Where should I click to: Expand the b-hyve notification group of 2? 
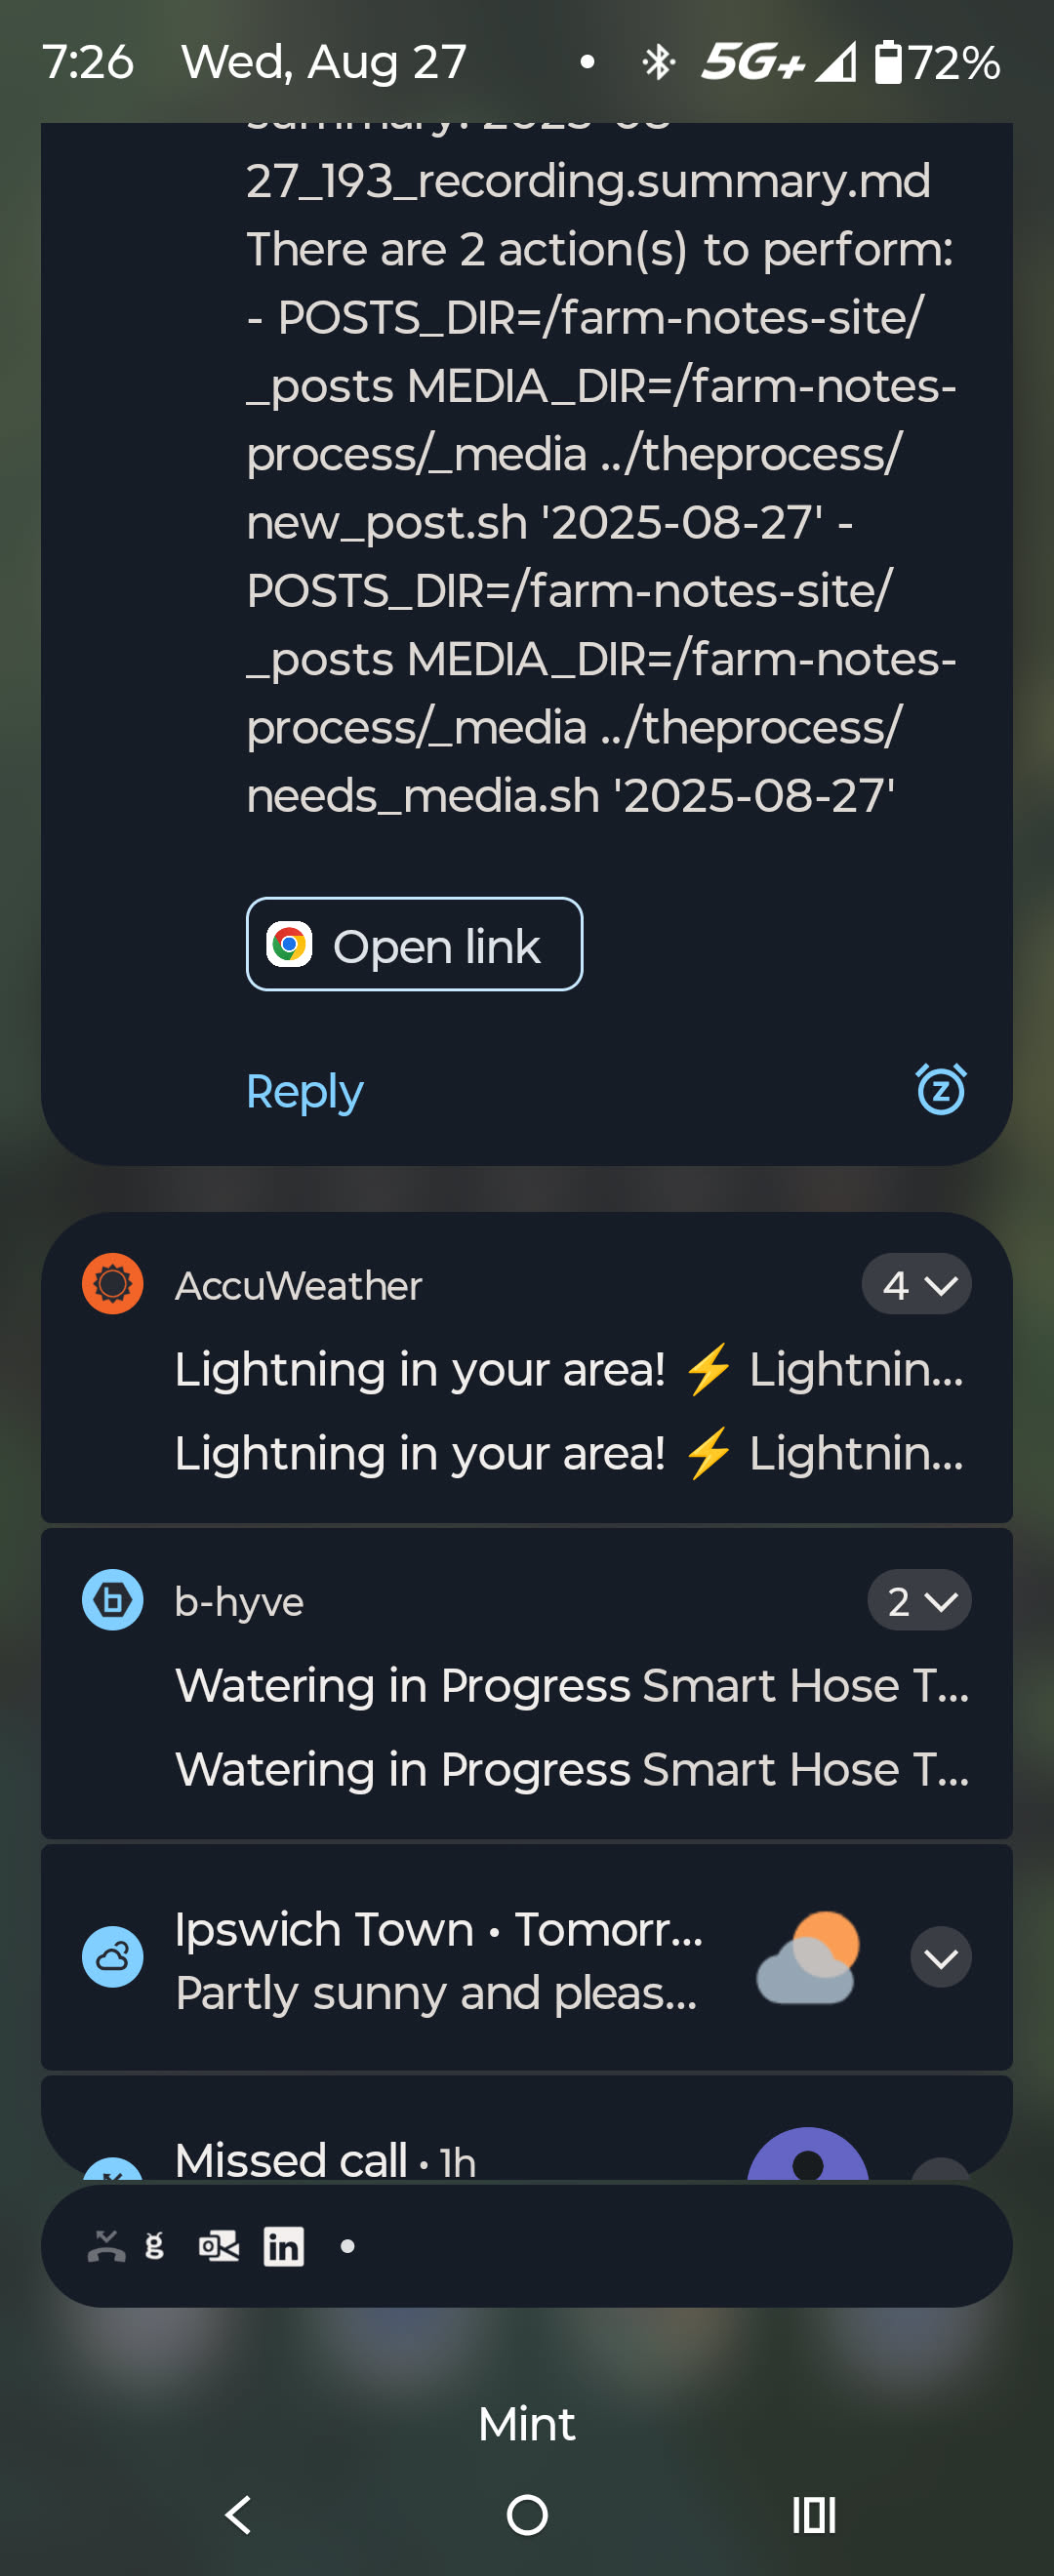[x=919, y=1600]
